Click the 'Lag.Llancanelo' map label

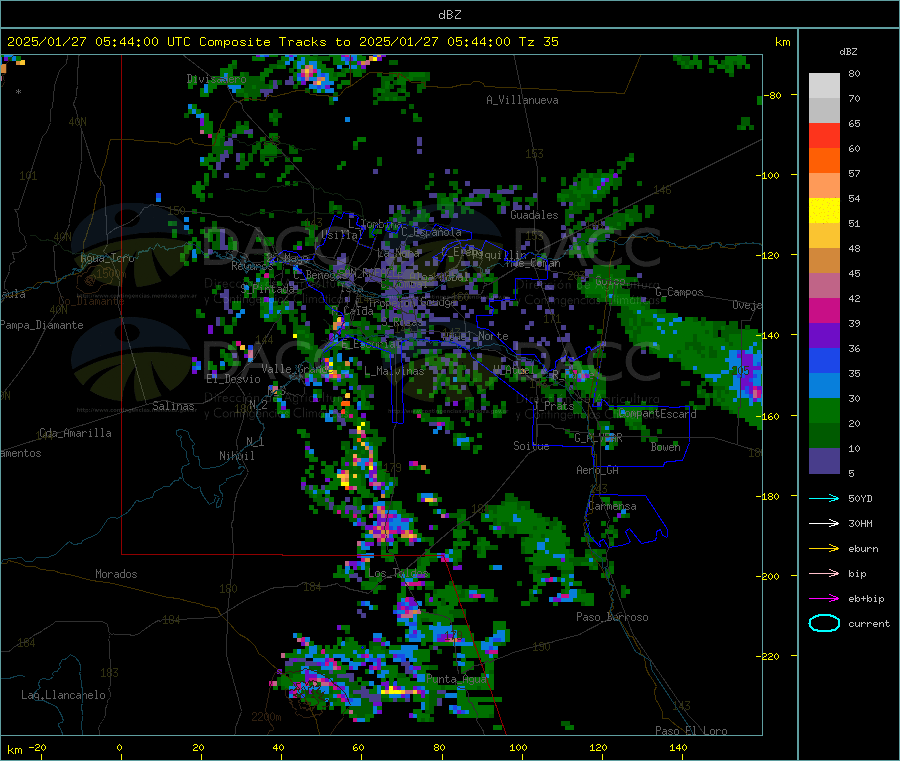pos(63,695)
